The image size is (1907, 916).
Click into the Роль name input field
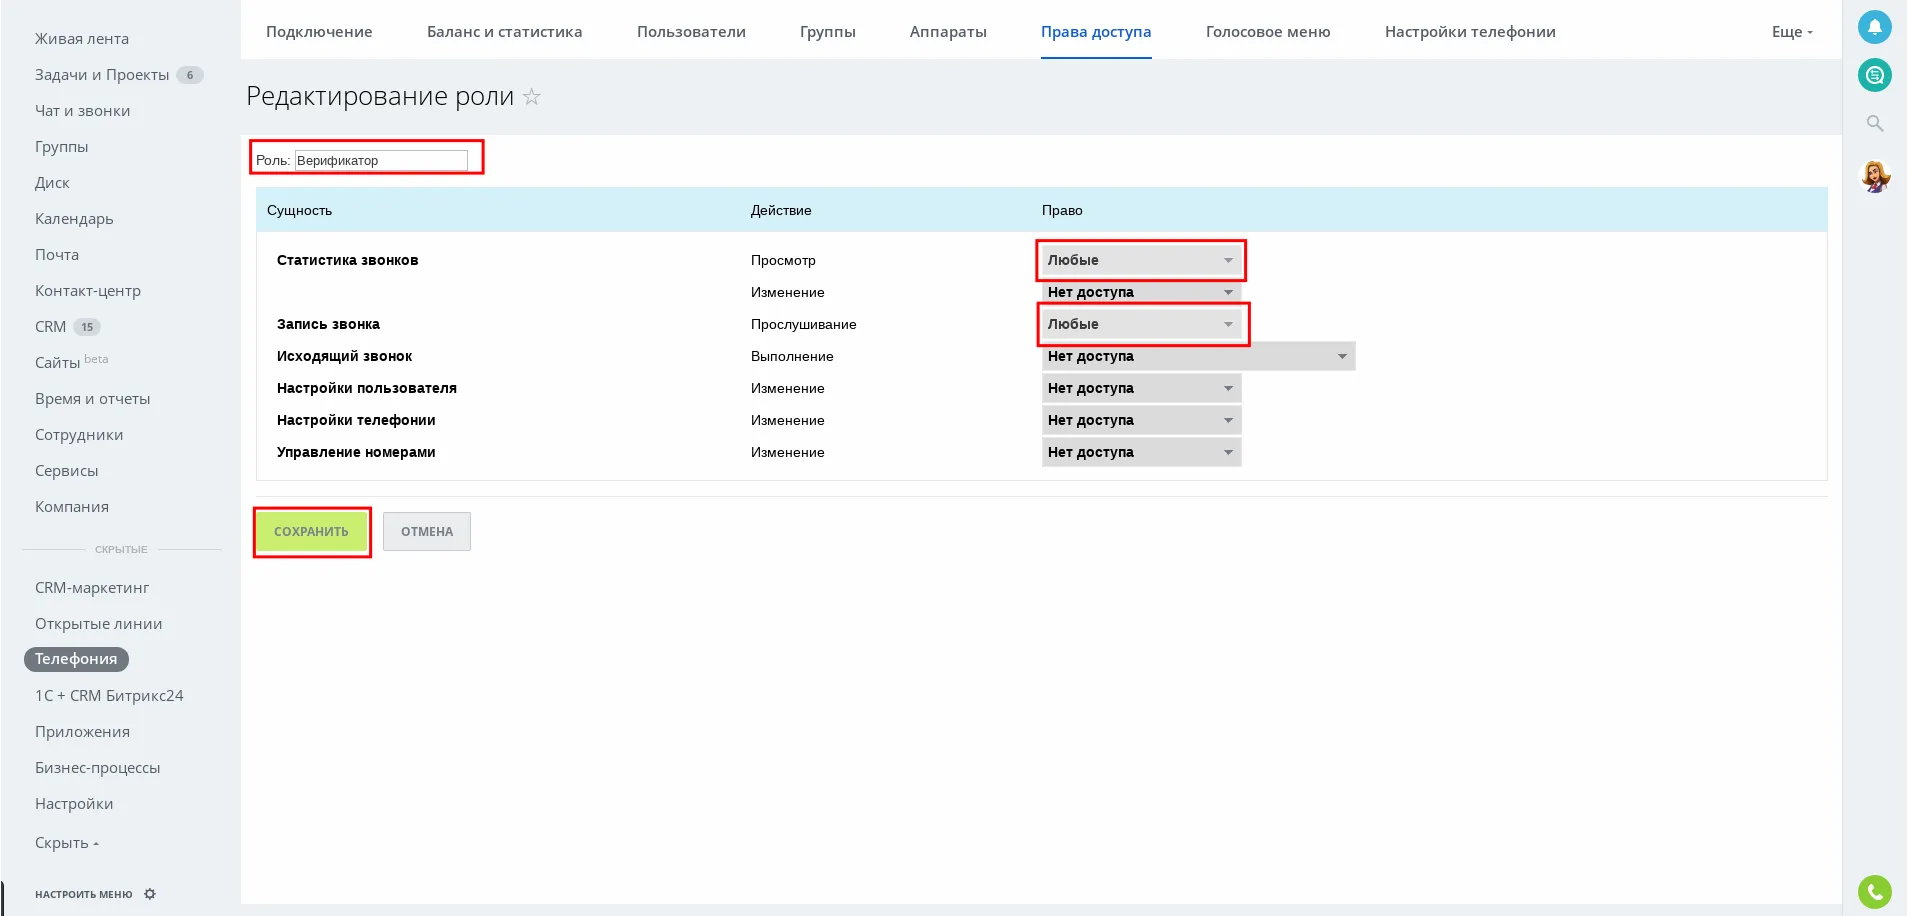point(381,160)
